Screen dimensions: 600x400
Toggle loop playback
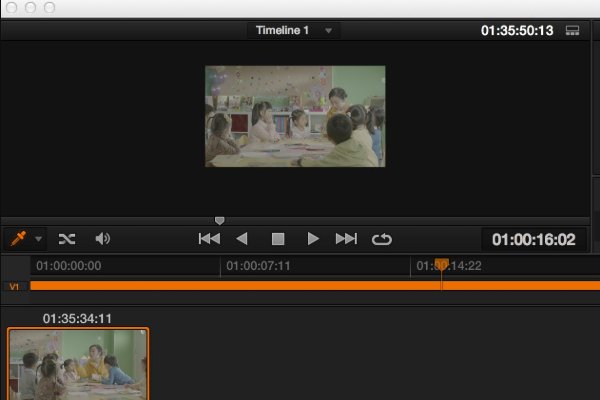pyautogui.click(x=381, y=239)
